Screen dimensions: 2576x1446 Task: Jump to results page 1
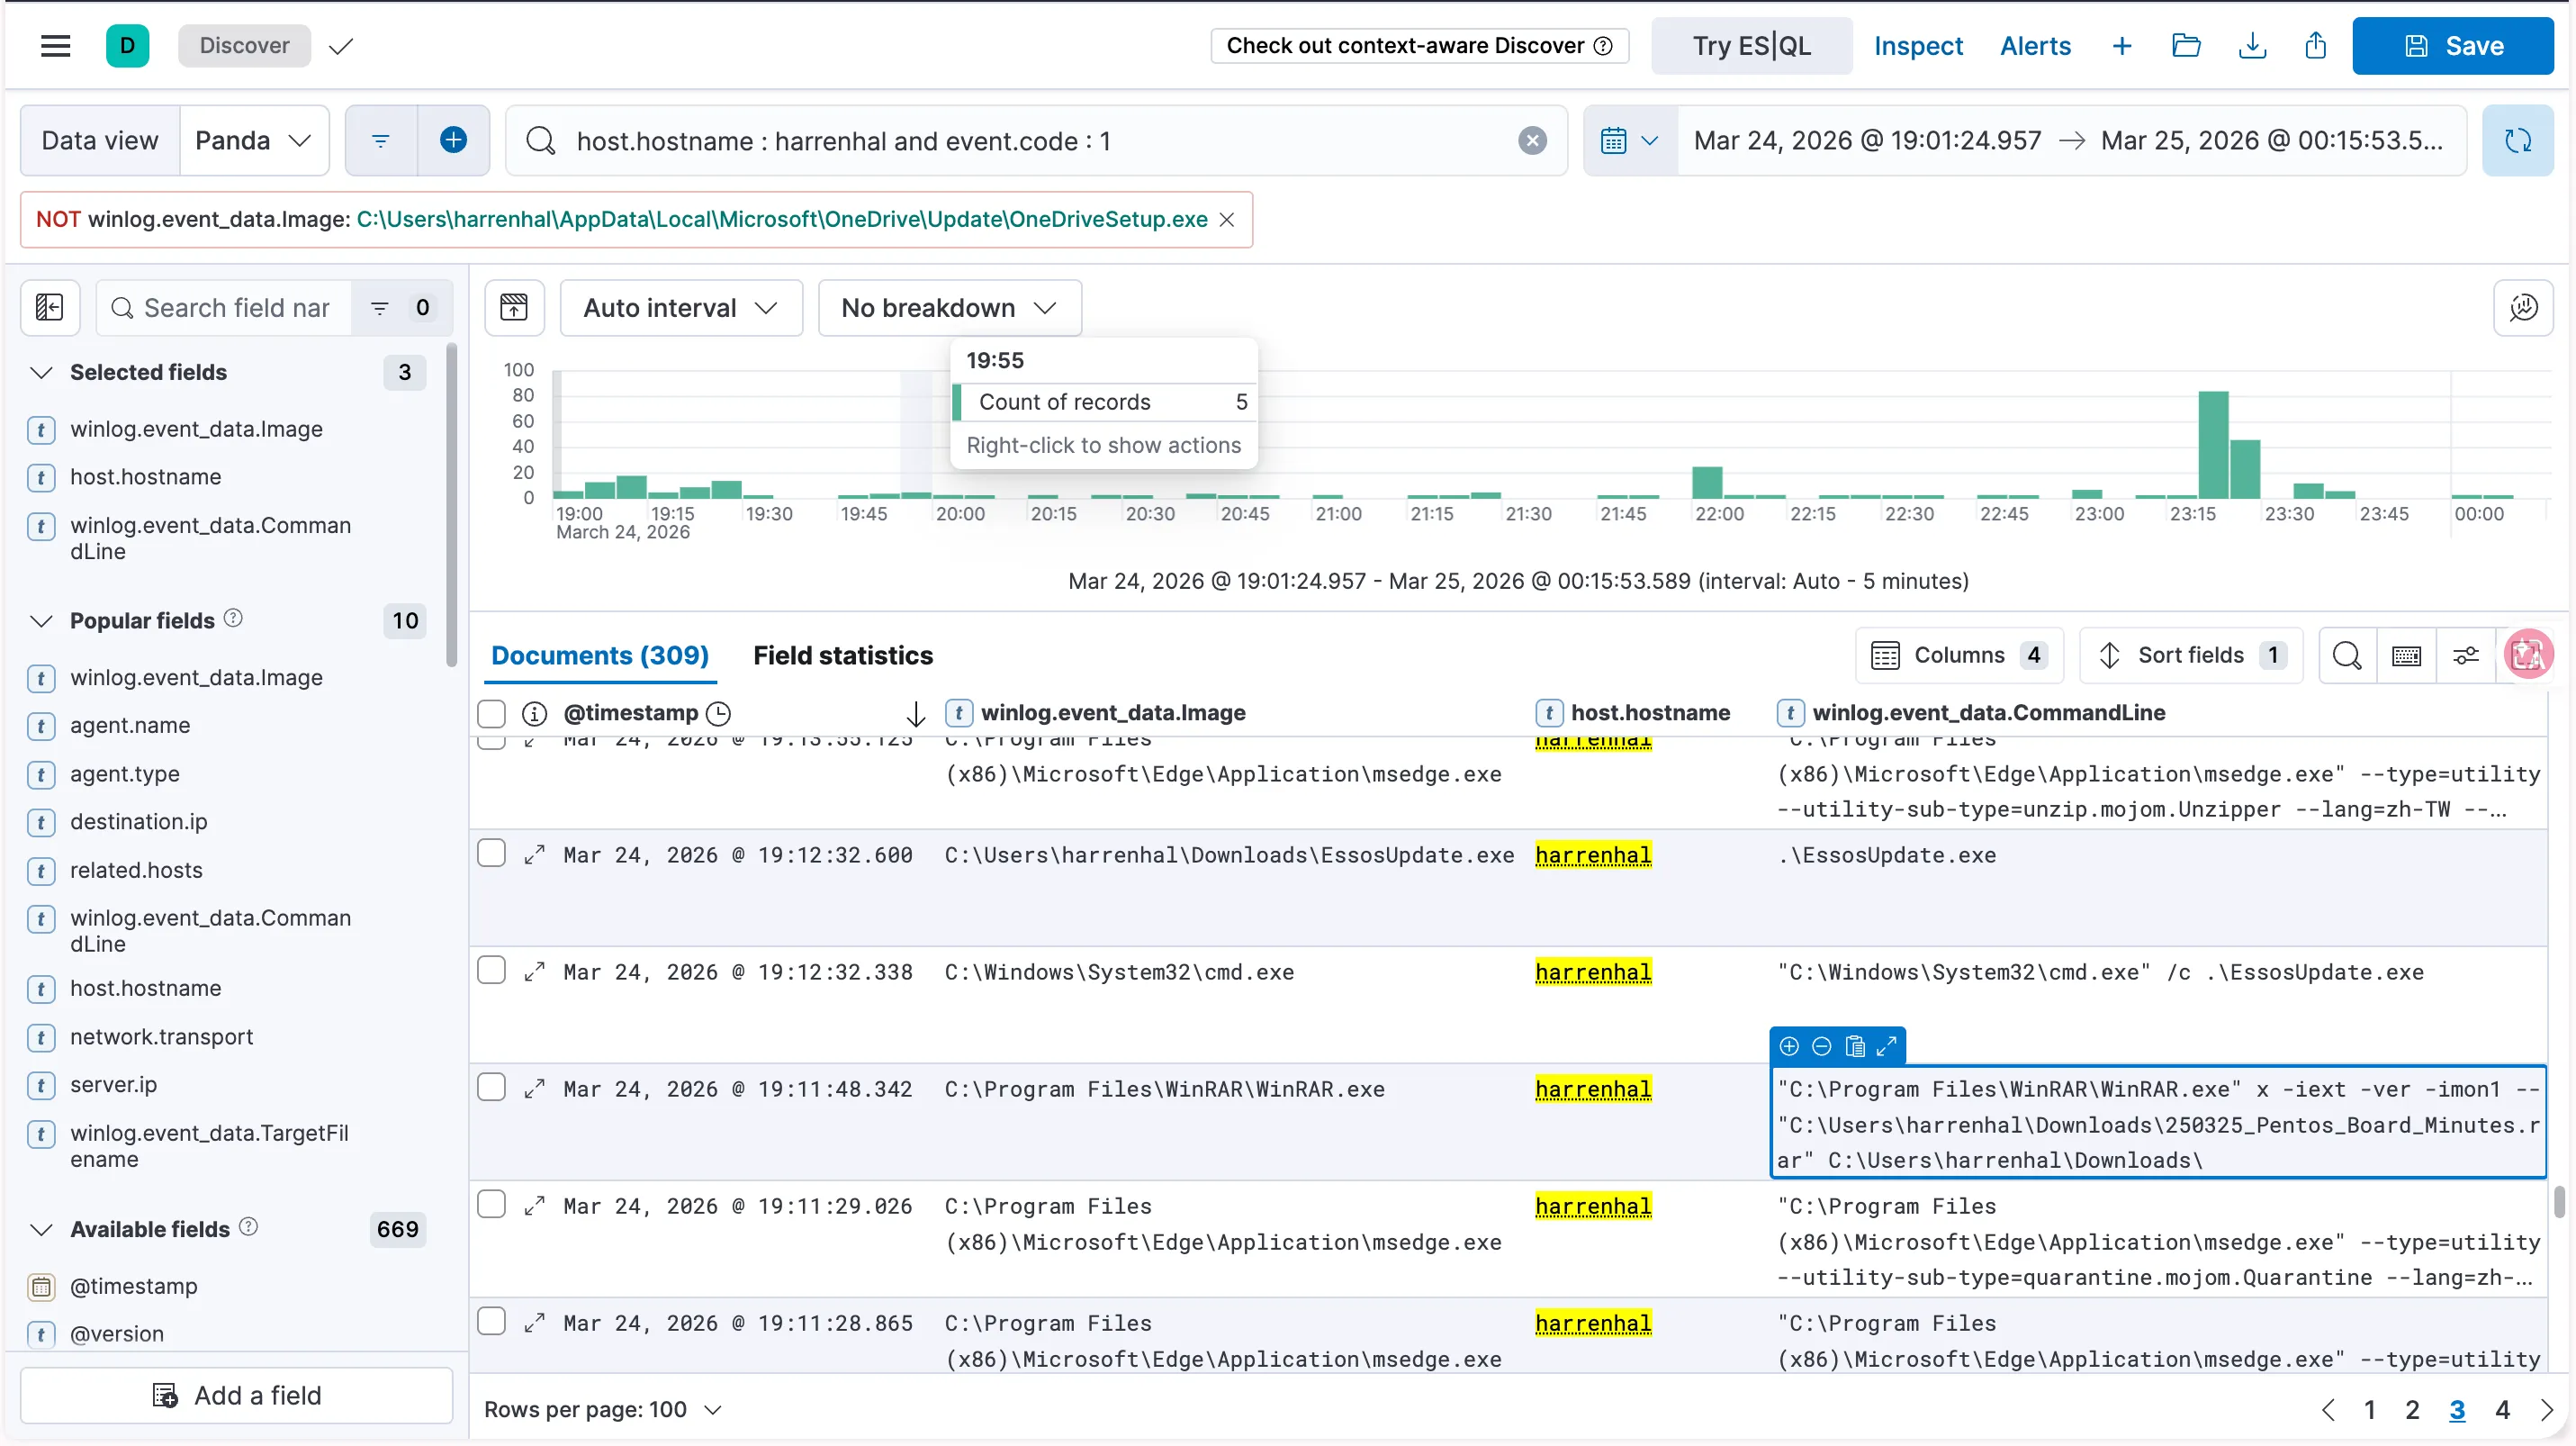[2369, 1411]
